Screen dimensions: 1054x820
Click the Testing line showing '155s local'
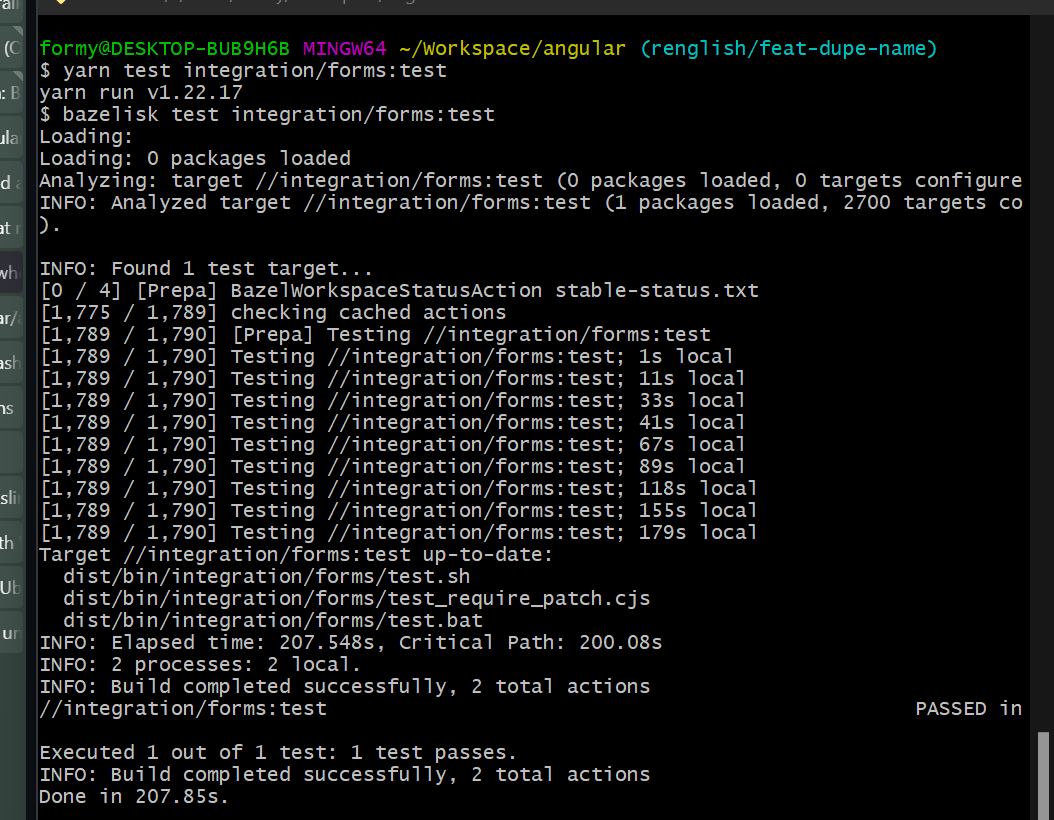tap(398, 511)
